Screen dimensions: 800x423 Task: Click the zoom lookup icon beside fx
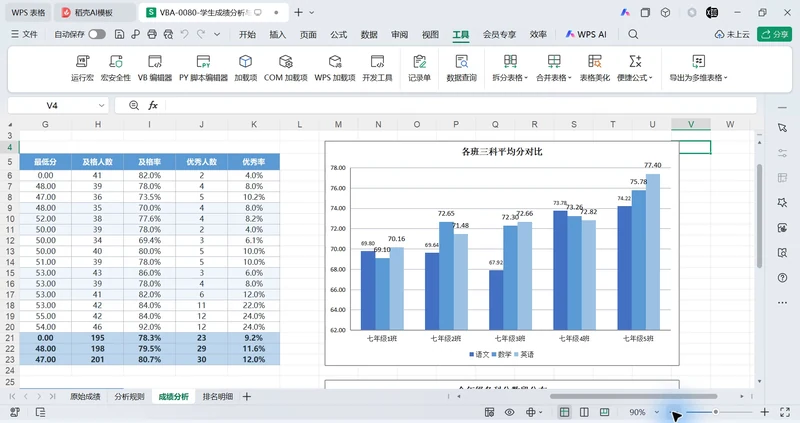(134, 106)
